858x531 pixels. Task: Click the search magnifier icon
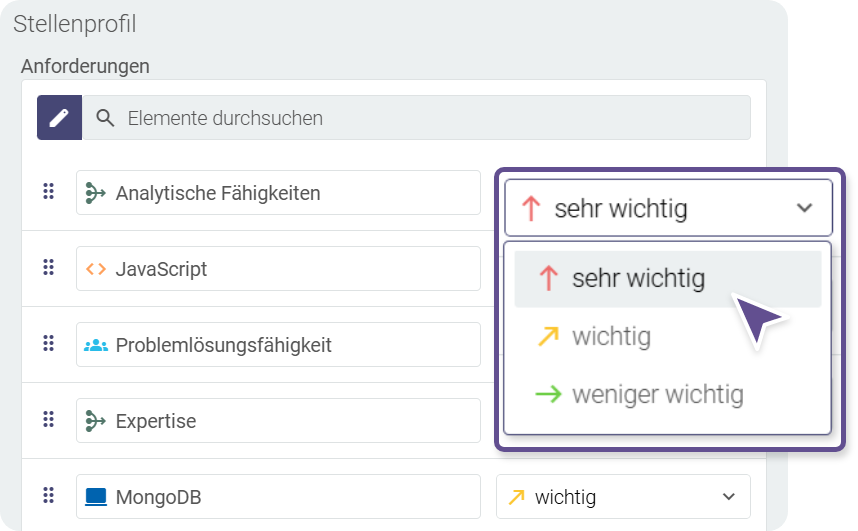pos(105,118)
